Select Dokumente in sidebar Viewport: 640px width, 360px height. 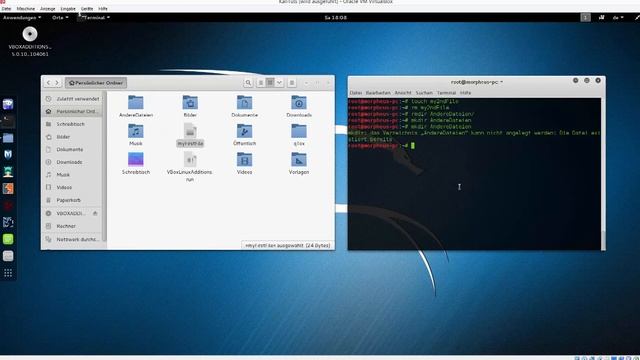click(x=73, y=149)
